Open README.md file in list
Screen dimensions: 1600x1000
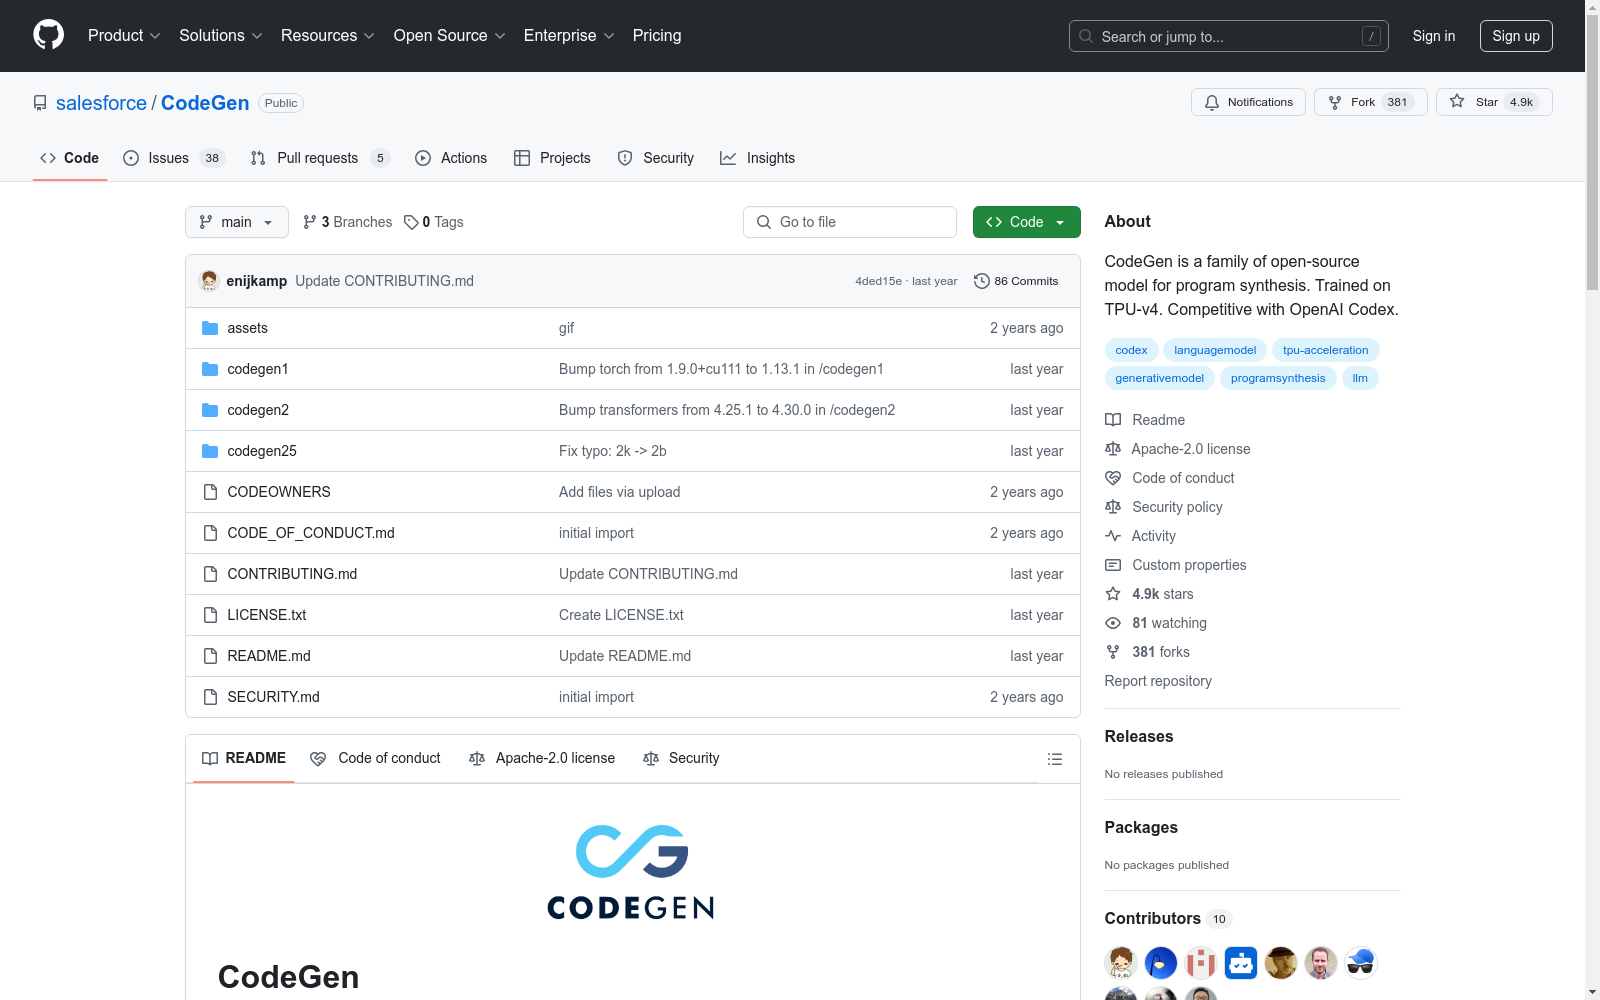(x=268, y=656)
